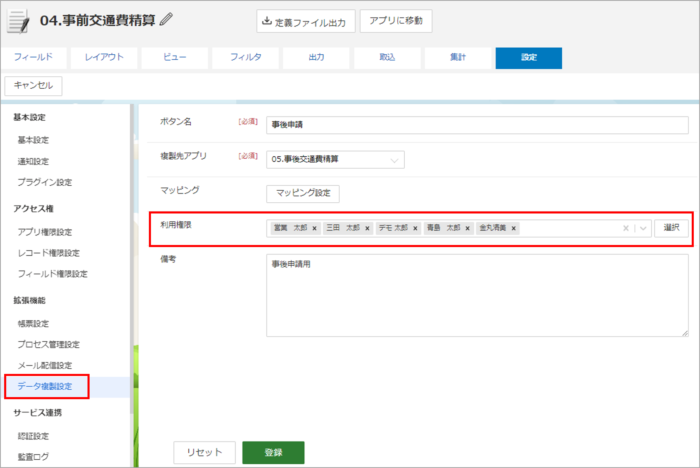Remove the デモ 太郎 user tag
The height and width of the screenshot is (468, 700).
(415, 228)
